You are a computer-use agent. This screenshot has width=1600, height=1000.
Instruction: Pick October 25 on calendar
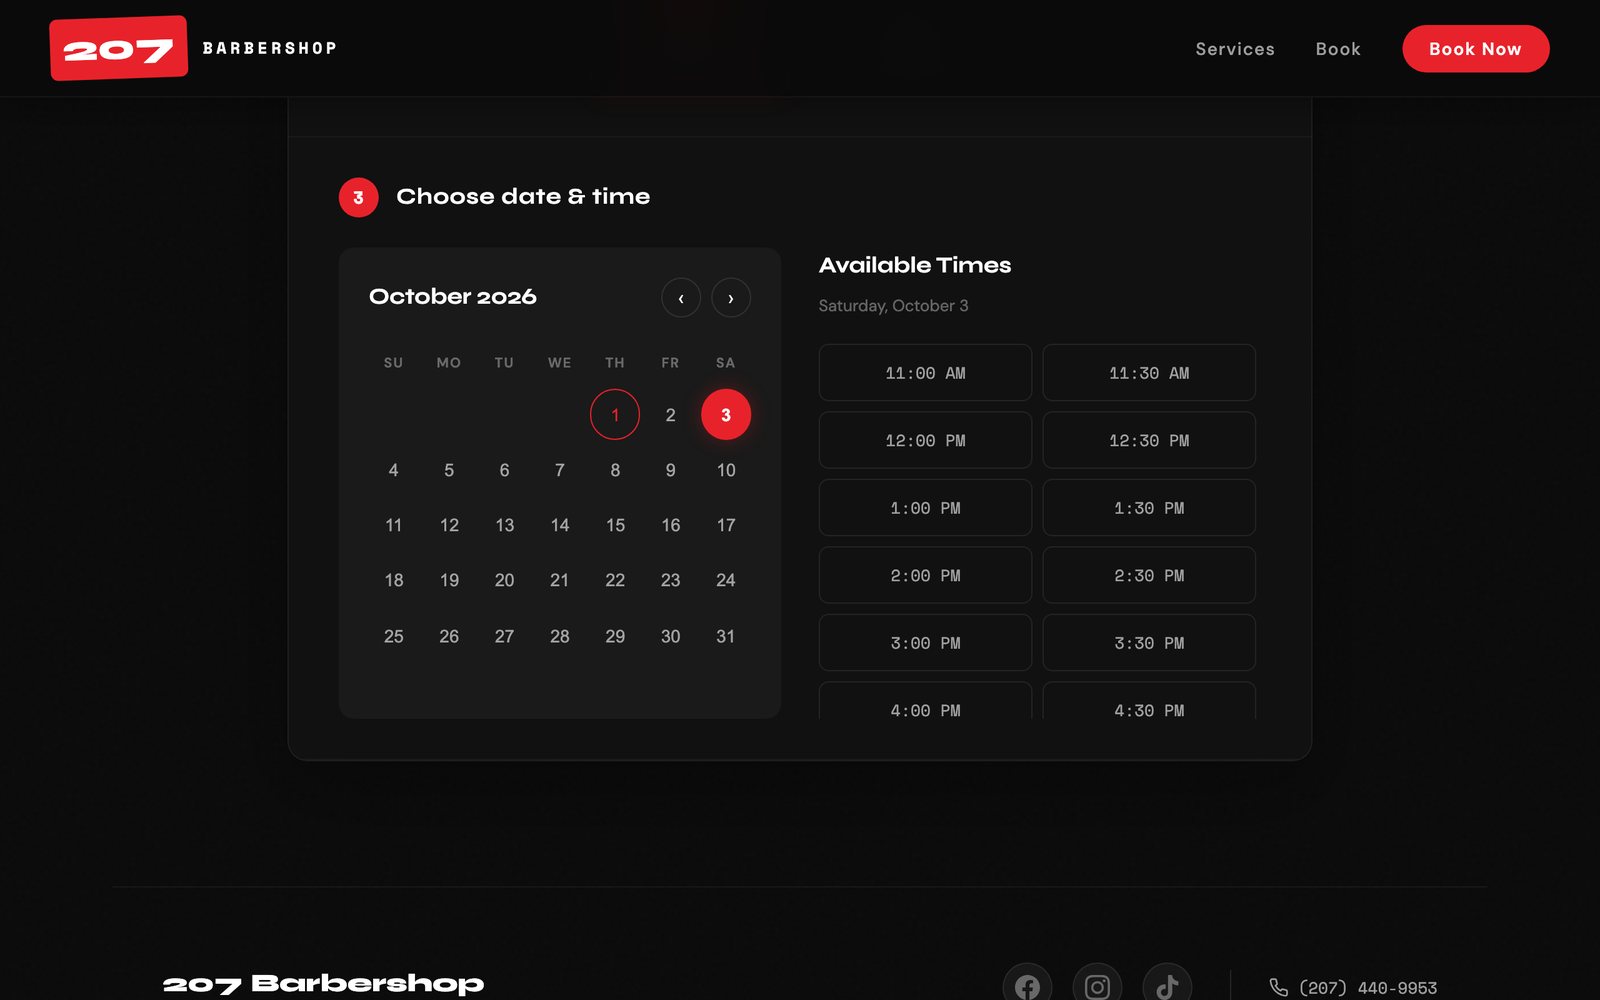tap(393, 636)
